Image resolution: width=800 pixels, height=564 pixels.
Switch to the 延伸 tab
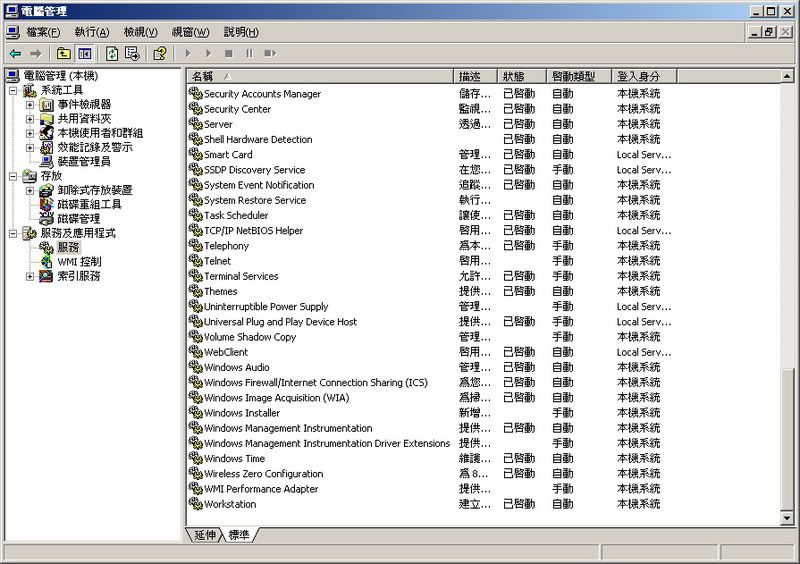tap(205, 535)
